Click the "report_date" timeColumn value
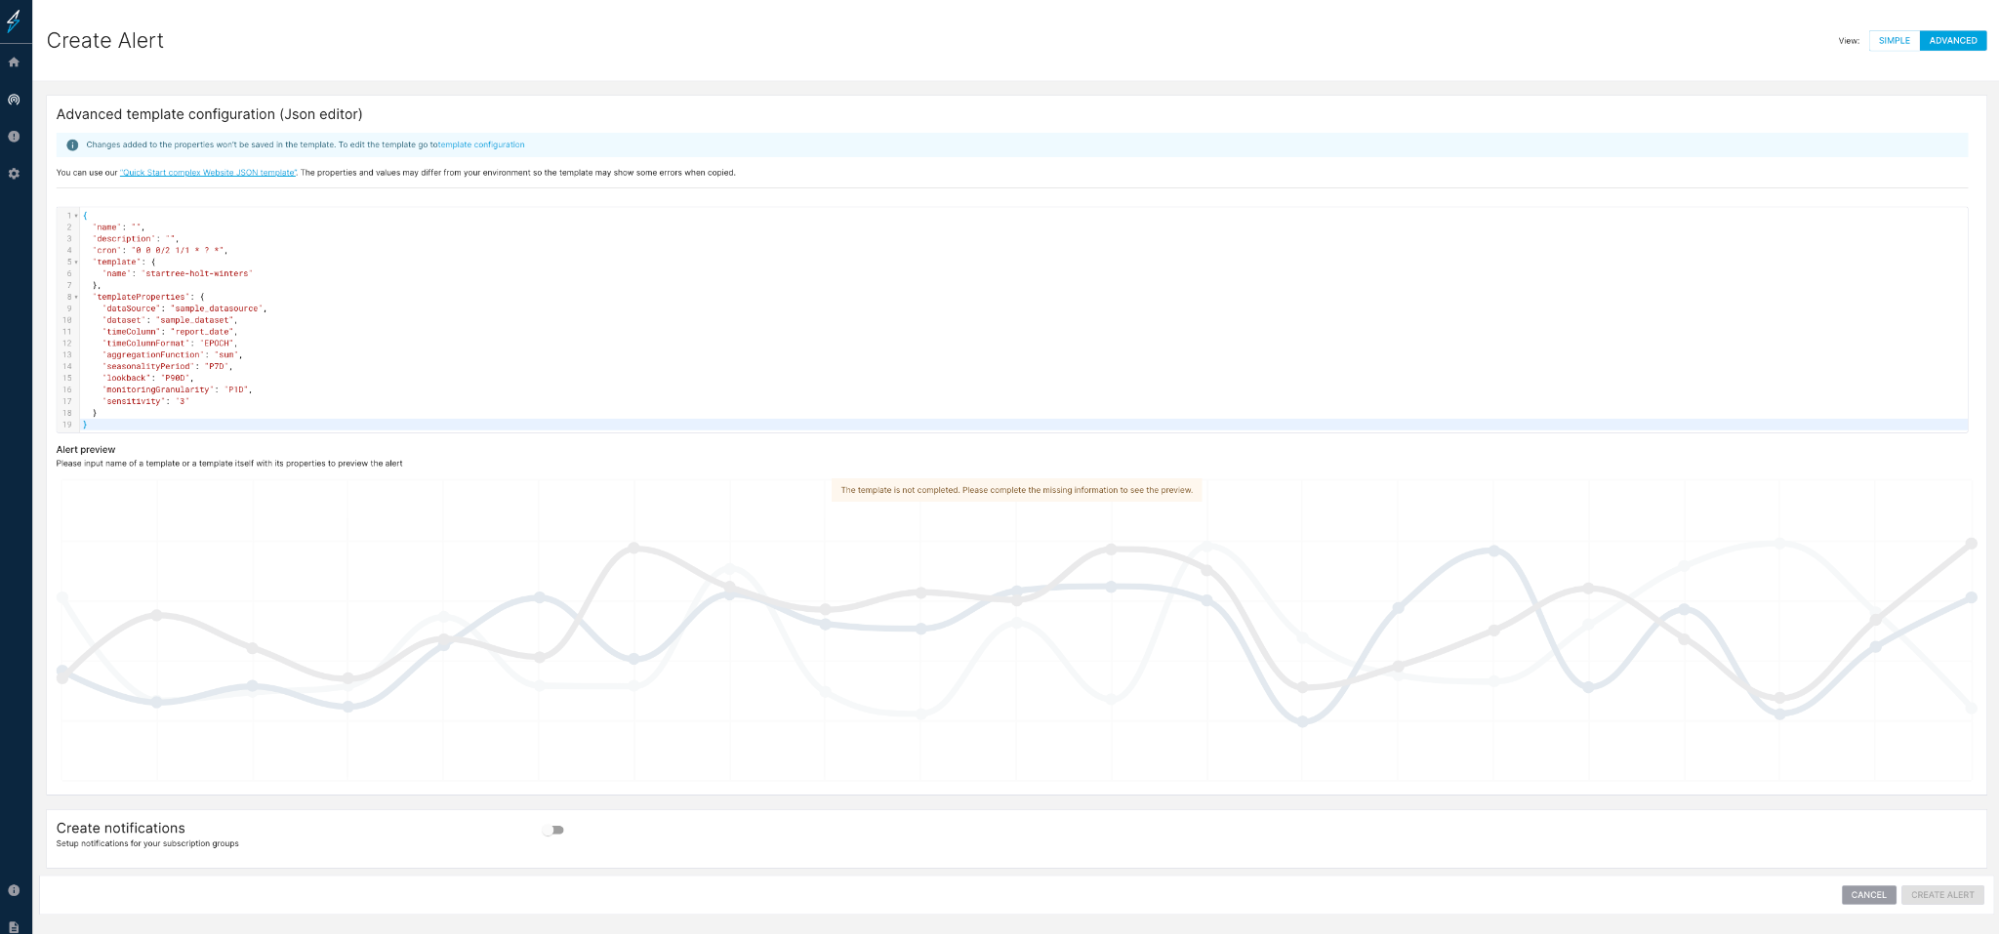Viewport: 1999px width, 935px height. (203, 332)
